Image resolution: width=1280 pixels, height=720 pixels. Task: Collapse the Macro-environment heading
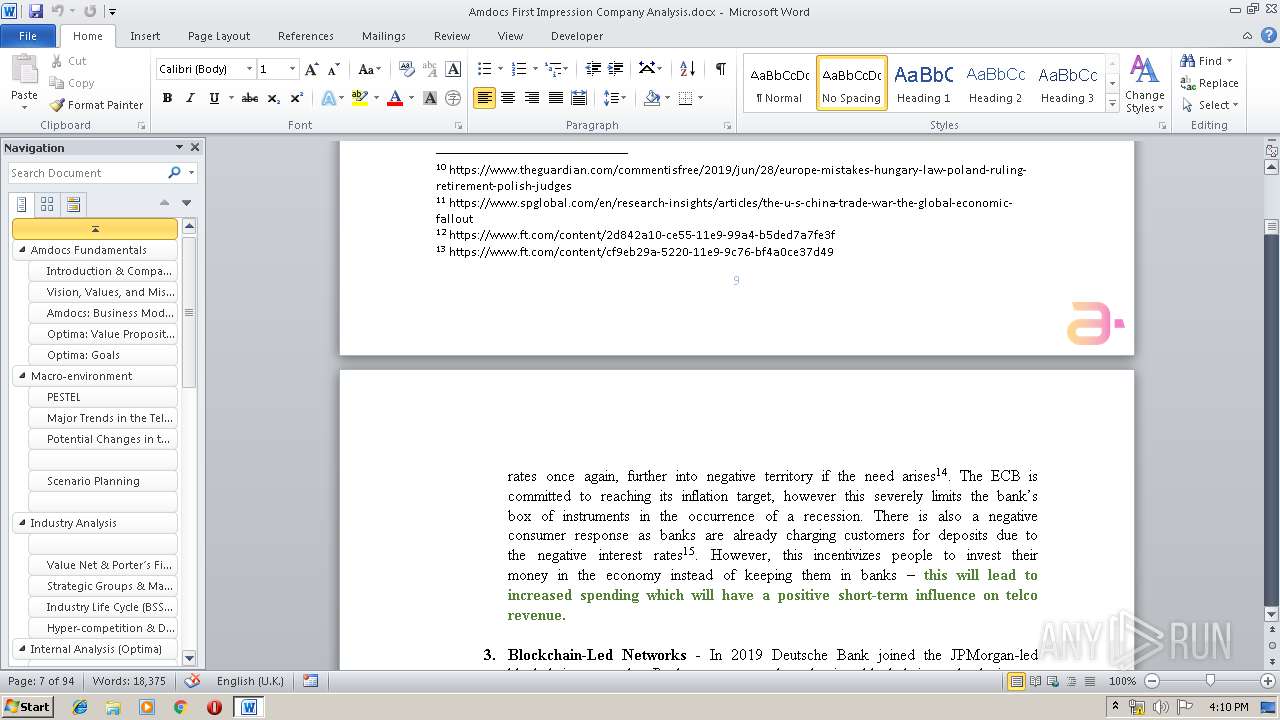(22, 376)
